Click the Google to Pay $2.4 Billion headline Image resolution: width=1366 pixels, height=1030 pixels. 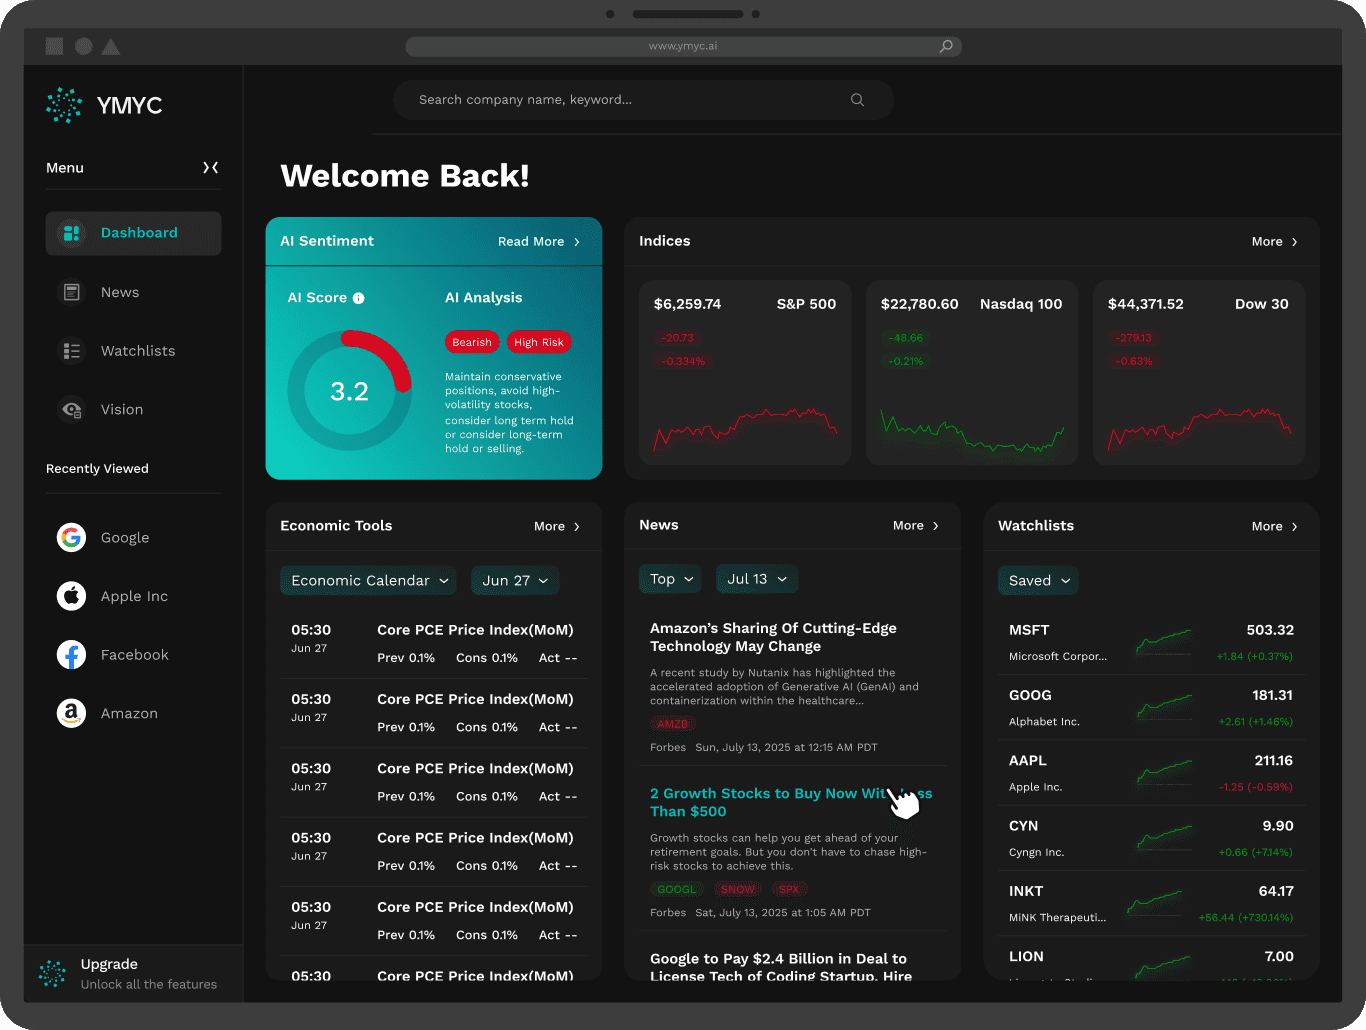[x=781, y=966]
